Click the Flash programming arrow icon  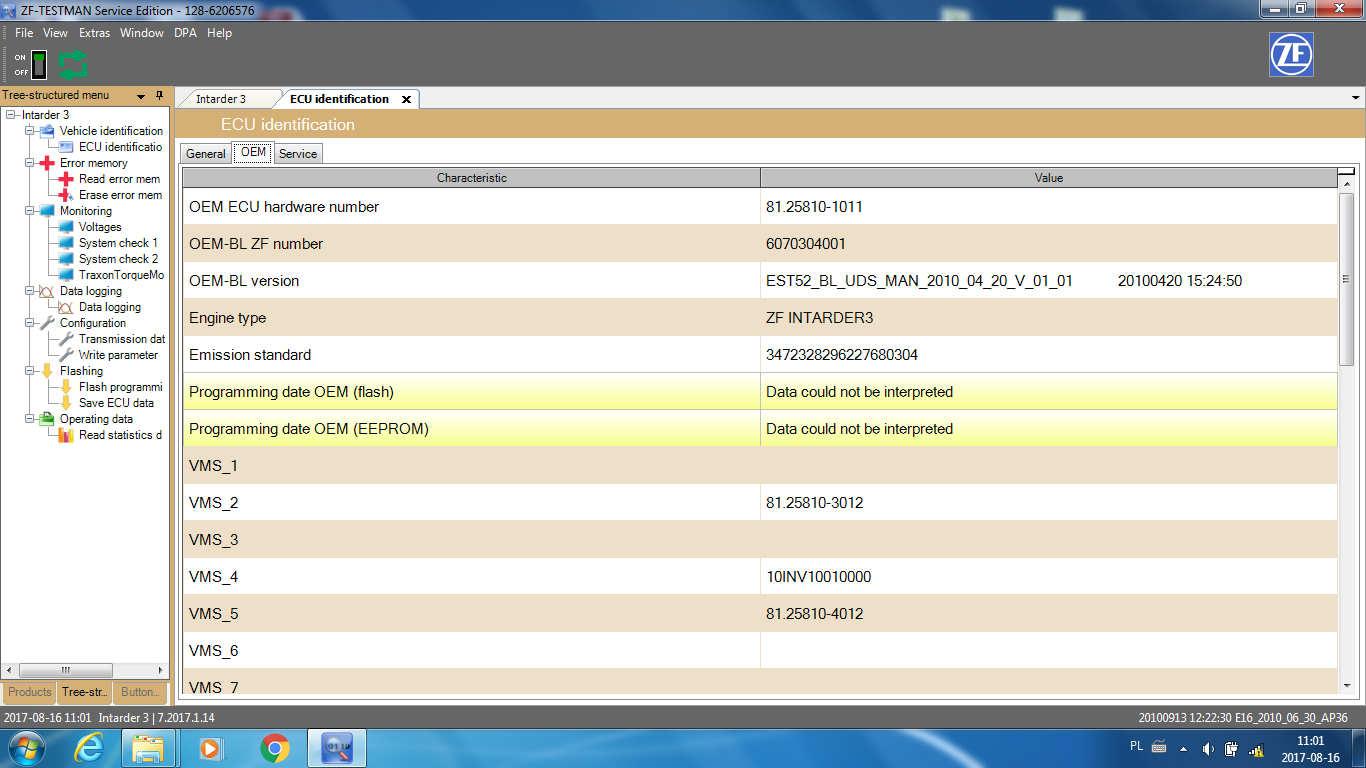coord(66,387)
